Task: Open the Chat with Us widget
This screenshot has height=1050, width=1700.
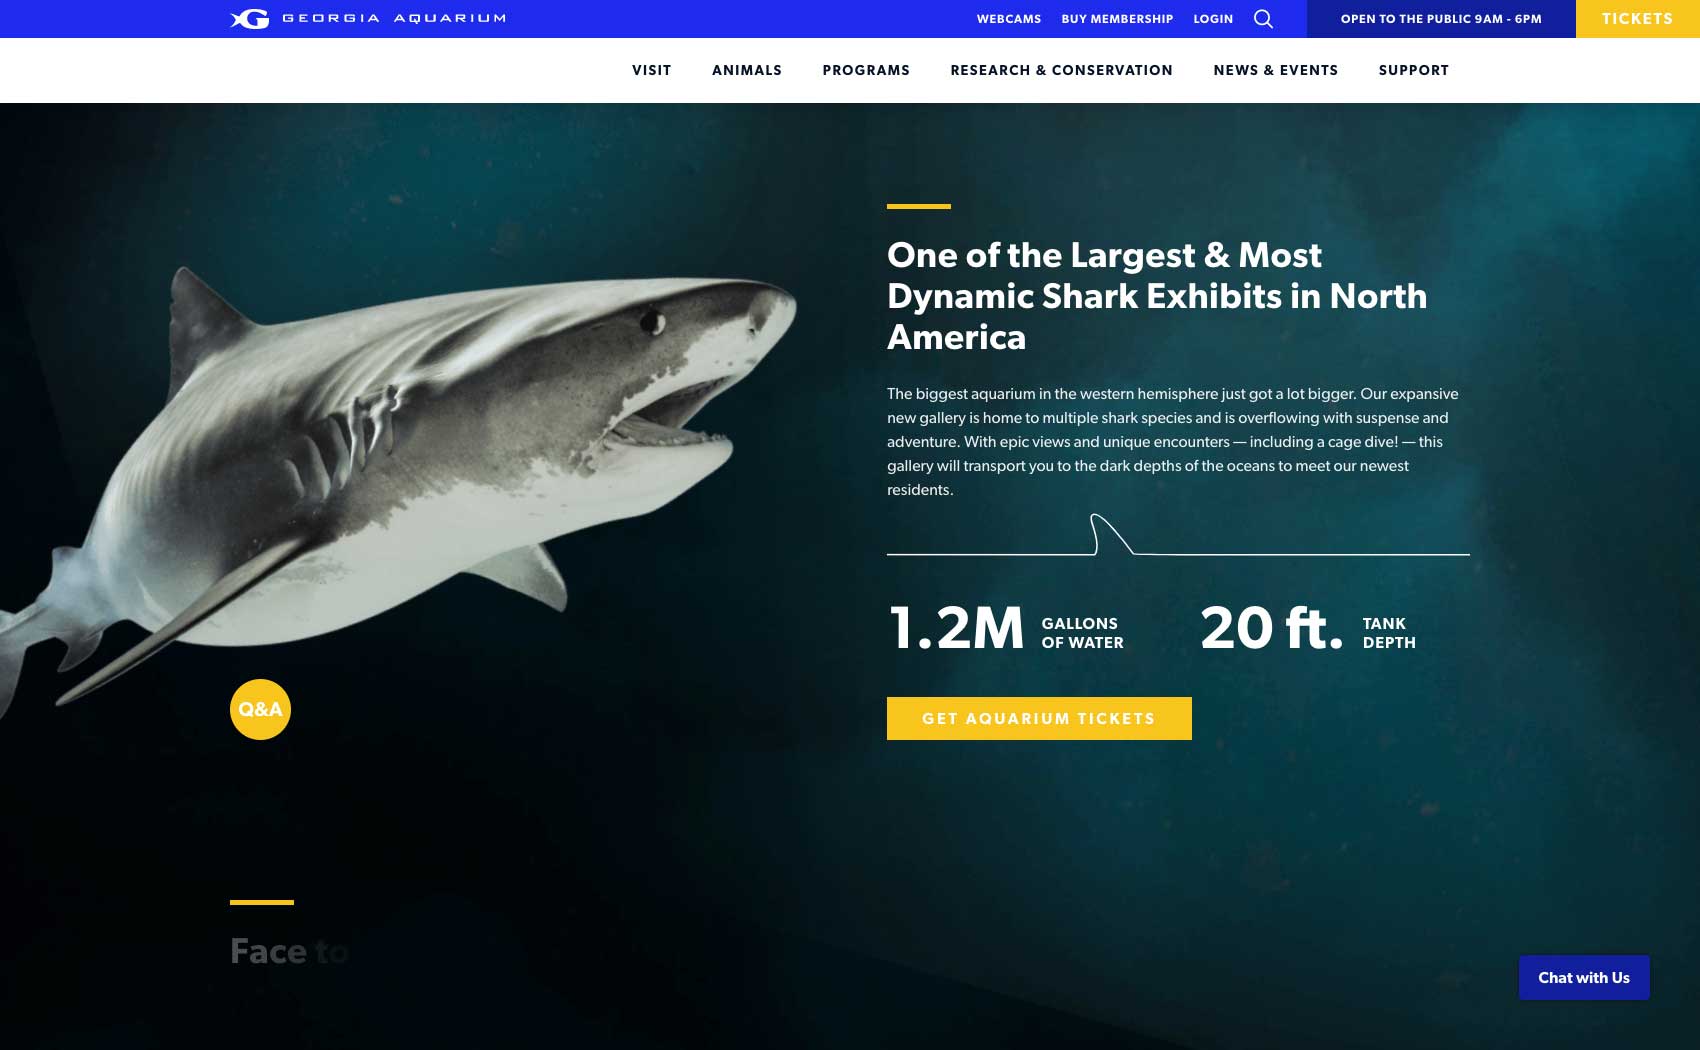Action: (1584, 977)
